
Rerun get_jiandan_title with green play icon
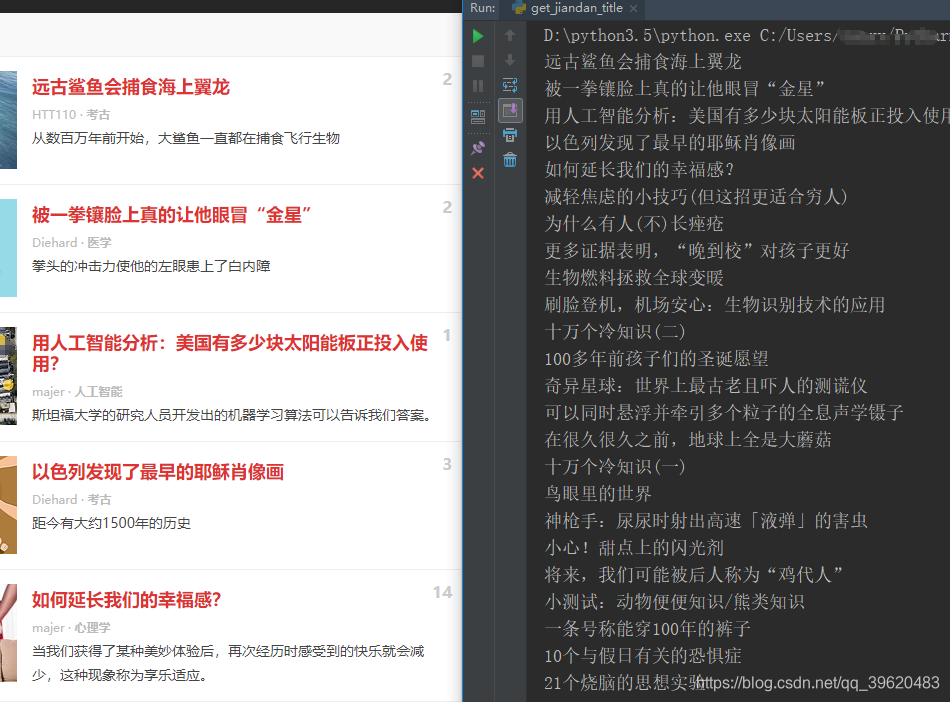(478, 36)
